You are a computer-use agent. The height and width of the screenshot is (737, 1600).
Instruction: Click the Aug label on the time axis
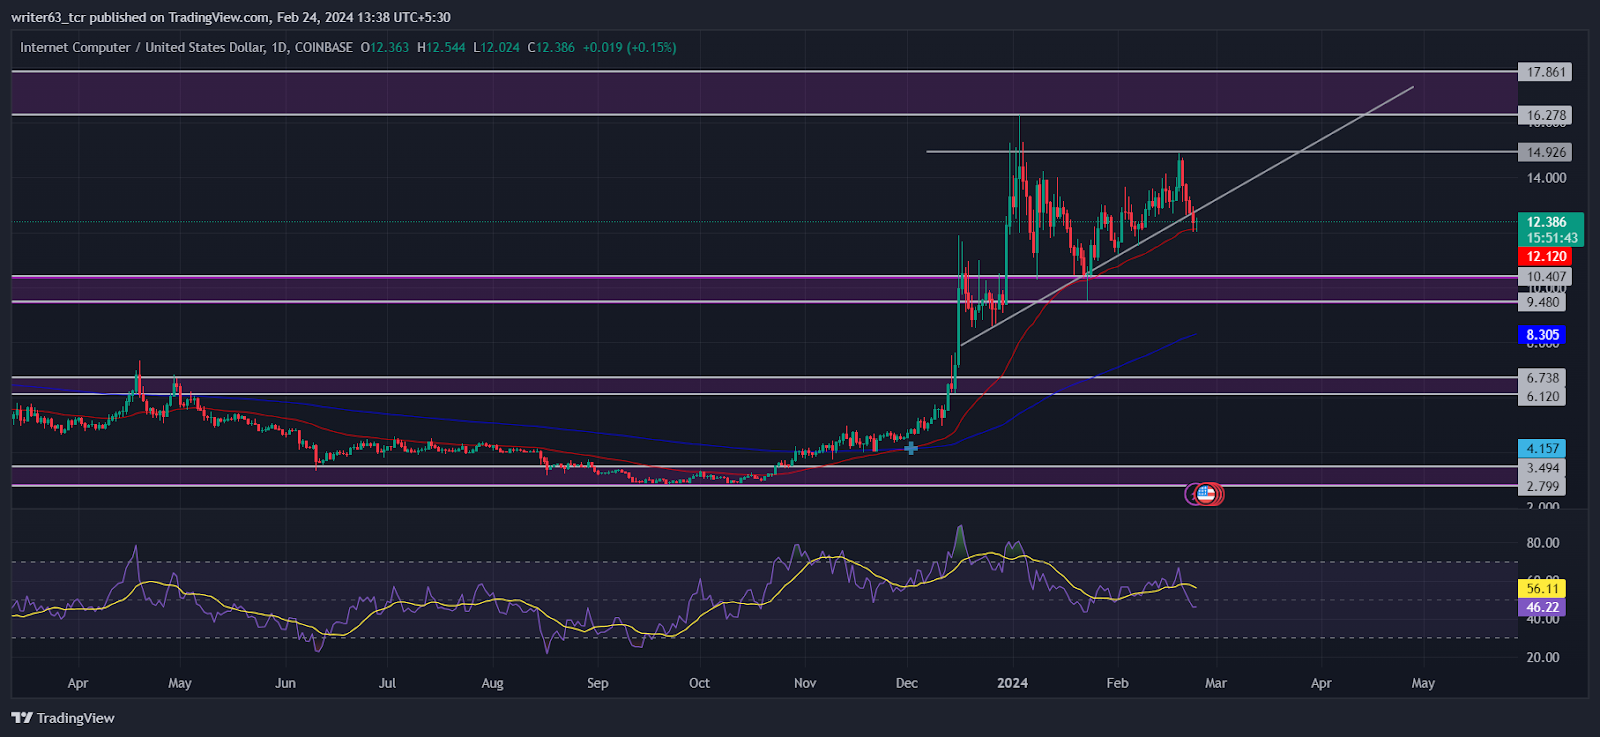pyautogui.click(x=492, y=683)
